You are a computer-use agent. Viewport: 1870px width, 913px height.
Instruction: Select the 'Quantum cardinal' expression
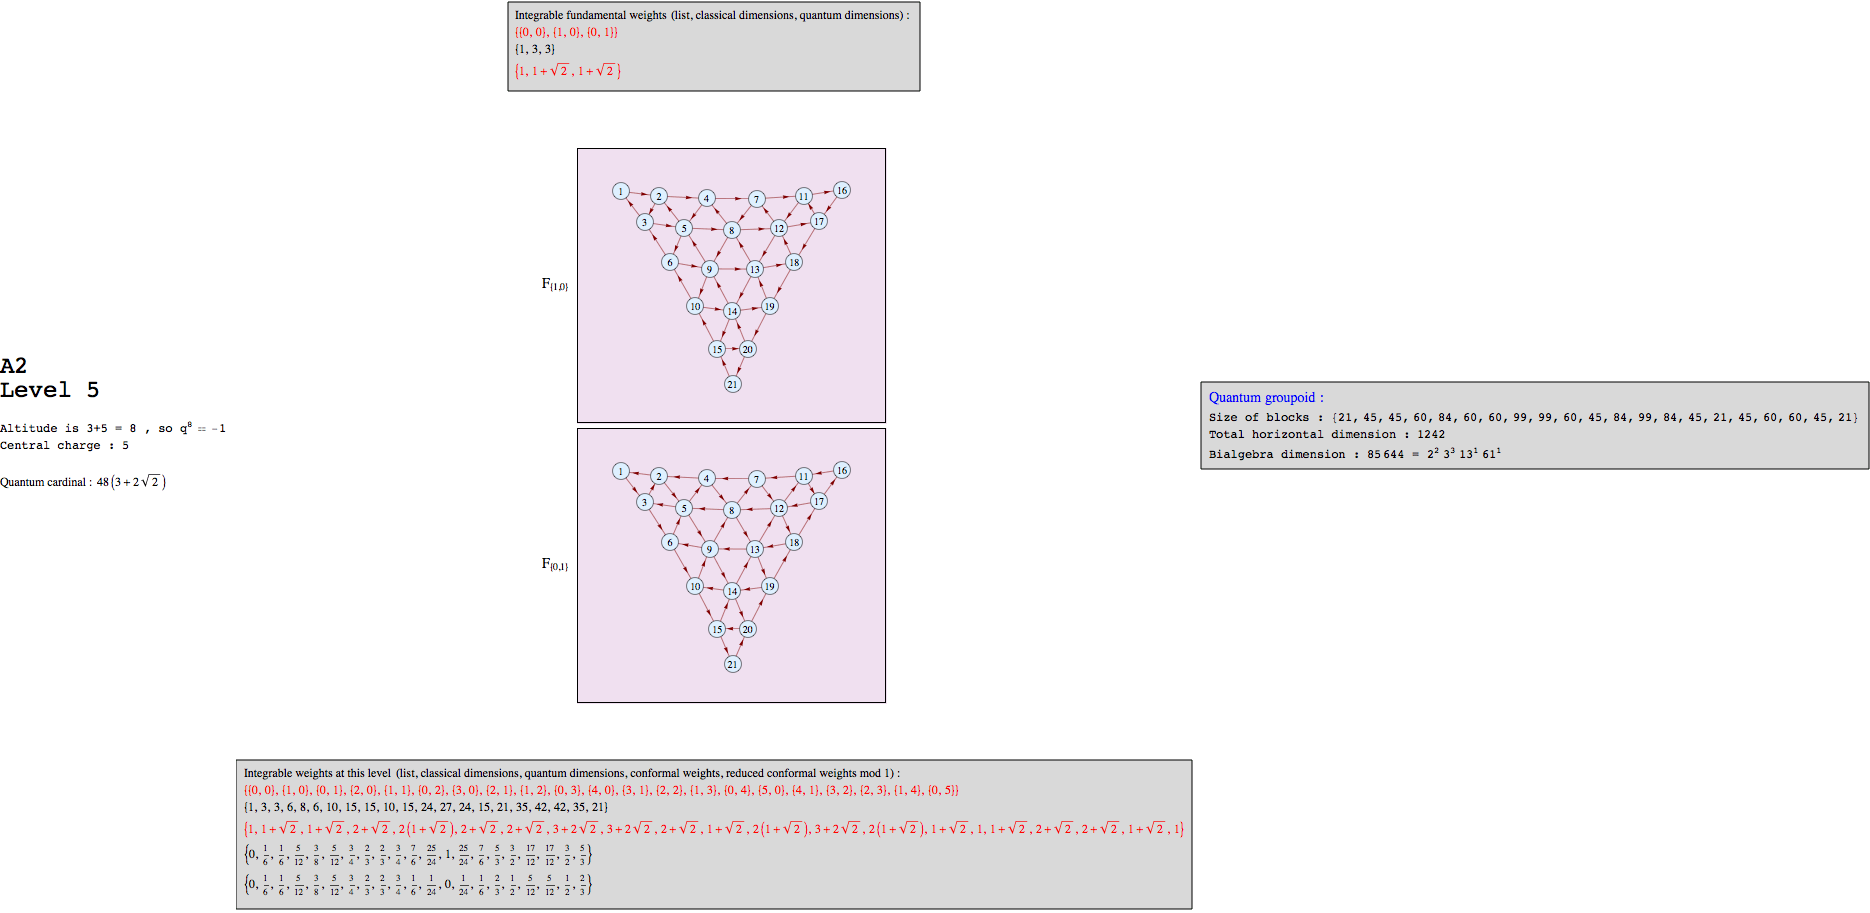point(83,482)
